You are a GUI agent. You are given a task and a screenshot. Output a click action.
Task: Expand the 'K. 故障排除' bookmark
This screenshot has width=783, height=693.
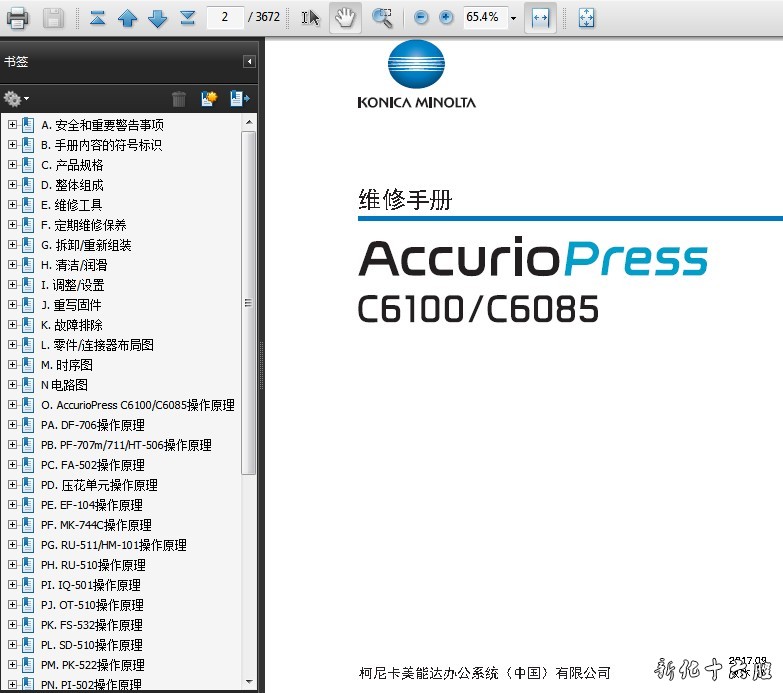(12, 325)
